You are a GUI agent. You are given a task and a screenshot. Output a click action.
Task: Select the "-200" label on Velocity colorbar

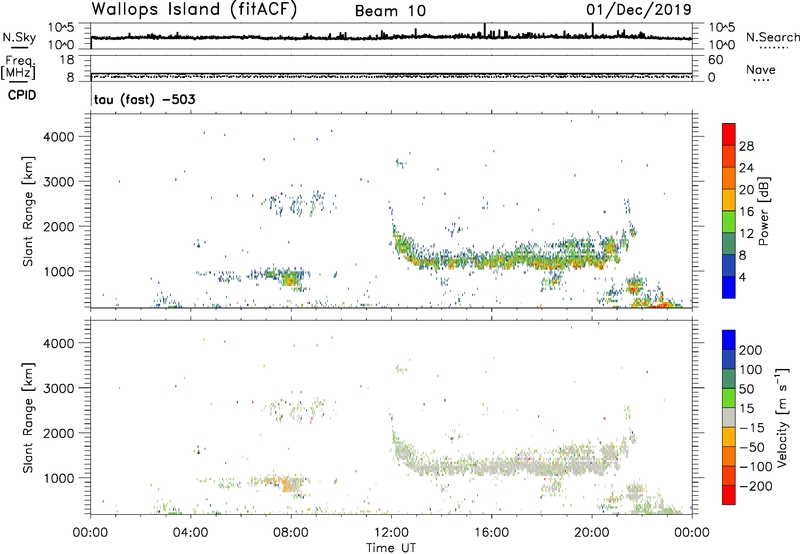(756, 486)
